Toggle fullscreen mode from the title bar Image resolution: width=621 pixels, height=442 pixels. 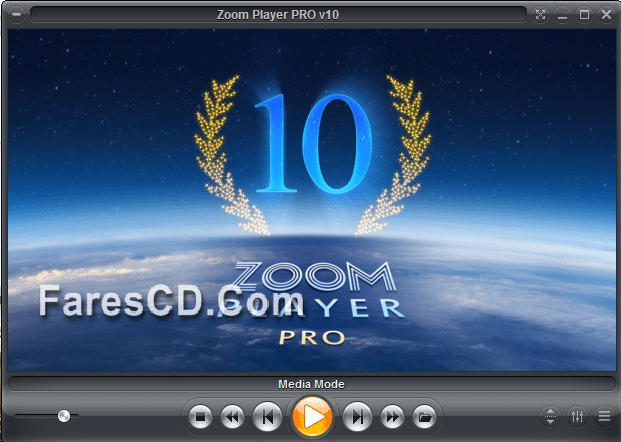(541, 14)
